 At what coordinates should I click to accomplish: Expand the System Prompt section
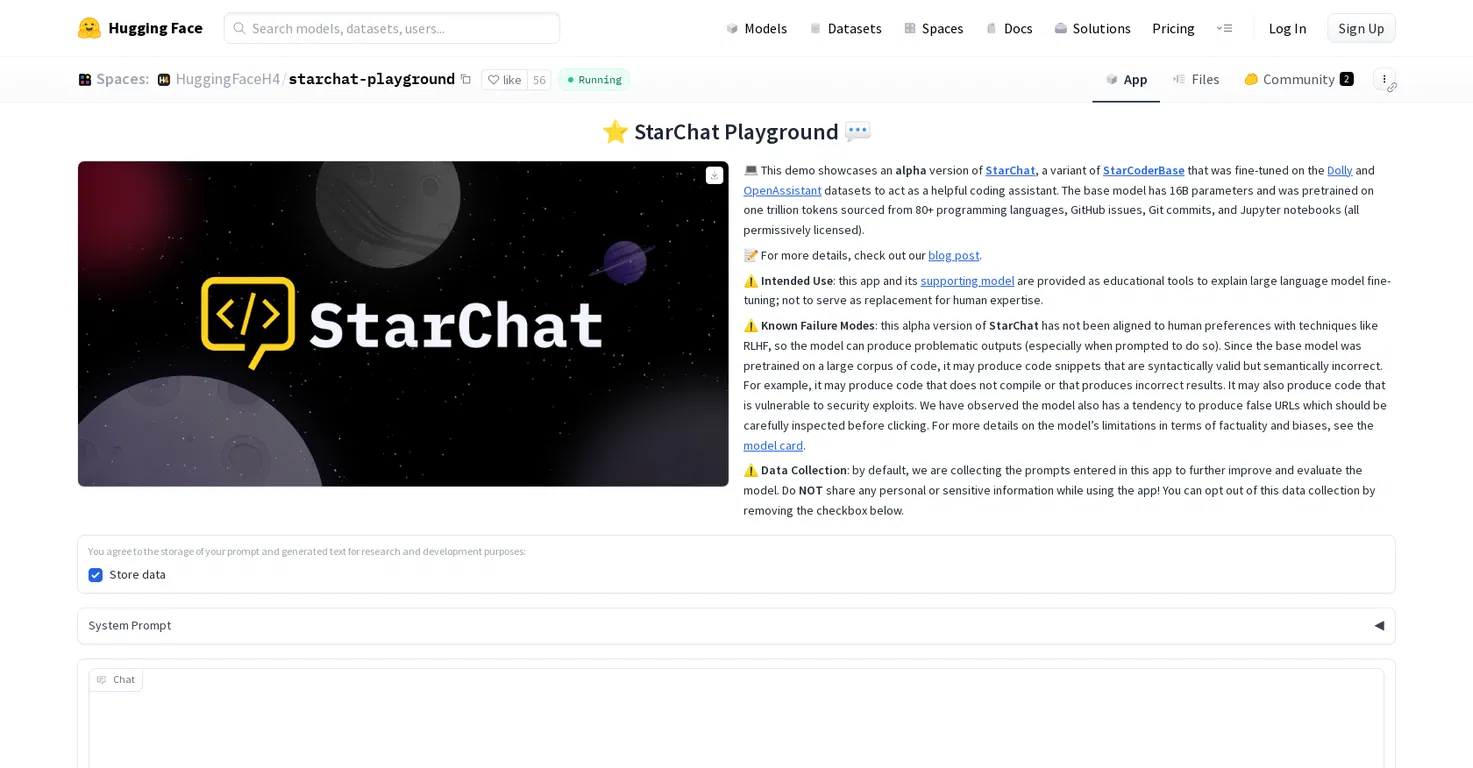click(1379, 625)
